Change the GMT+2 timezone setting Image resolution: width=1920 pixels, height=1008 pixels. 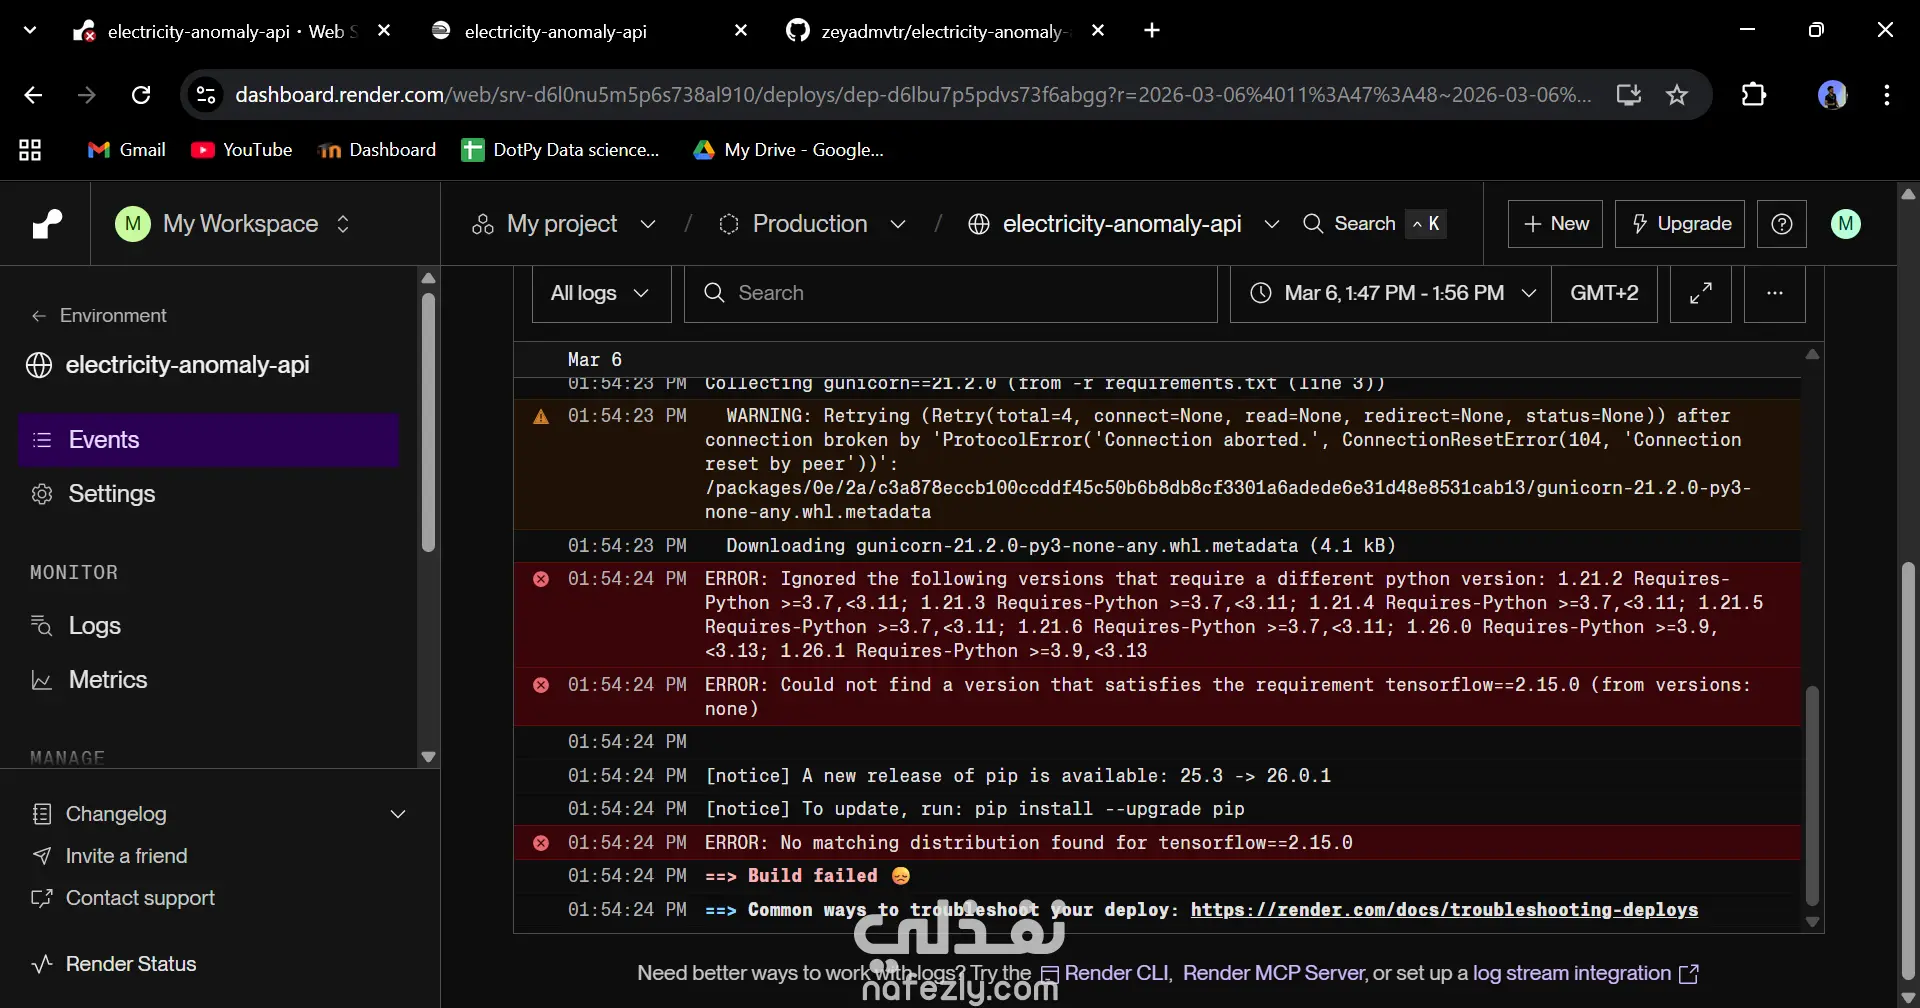tap(1604, 293)
